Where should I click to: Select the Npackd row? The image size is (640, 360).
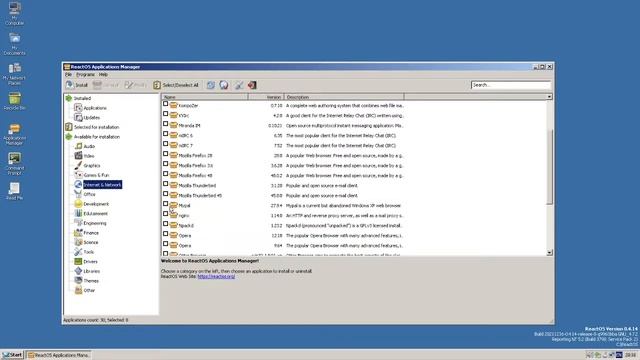[x=283, y=226]
